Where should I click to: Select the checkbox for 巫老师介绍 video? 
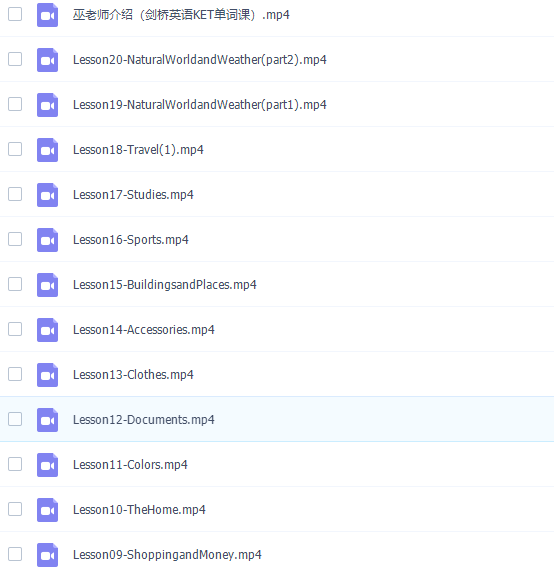click(15, 14)
